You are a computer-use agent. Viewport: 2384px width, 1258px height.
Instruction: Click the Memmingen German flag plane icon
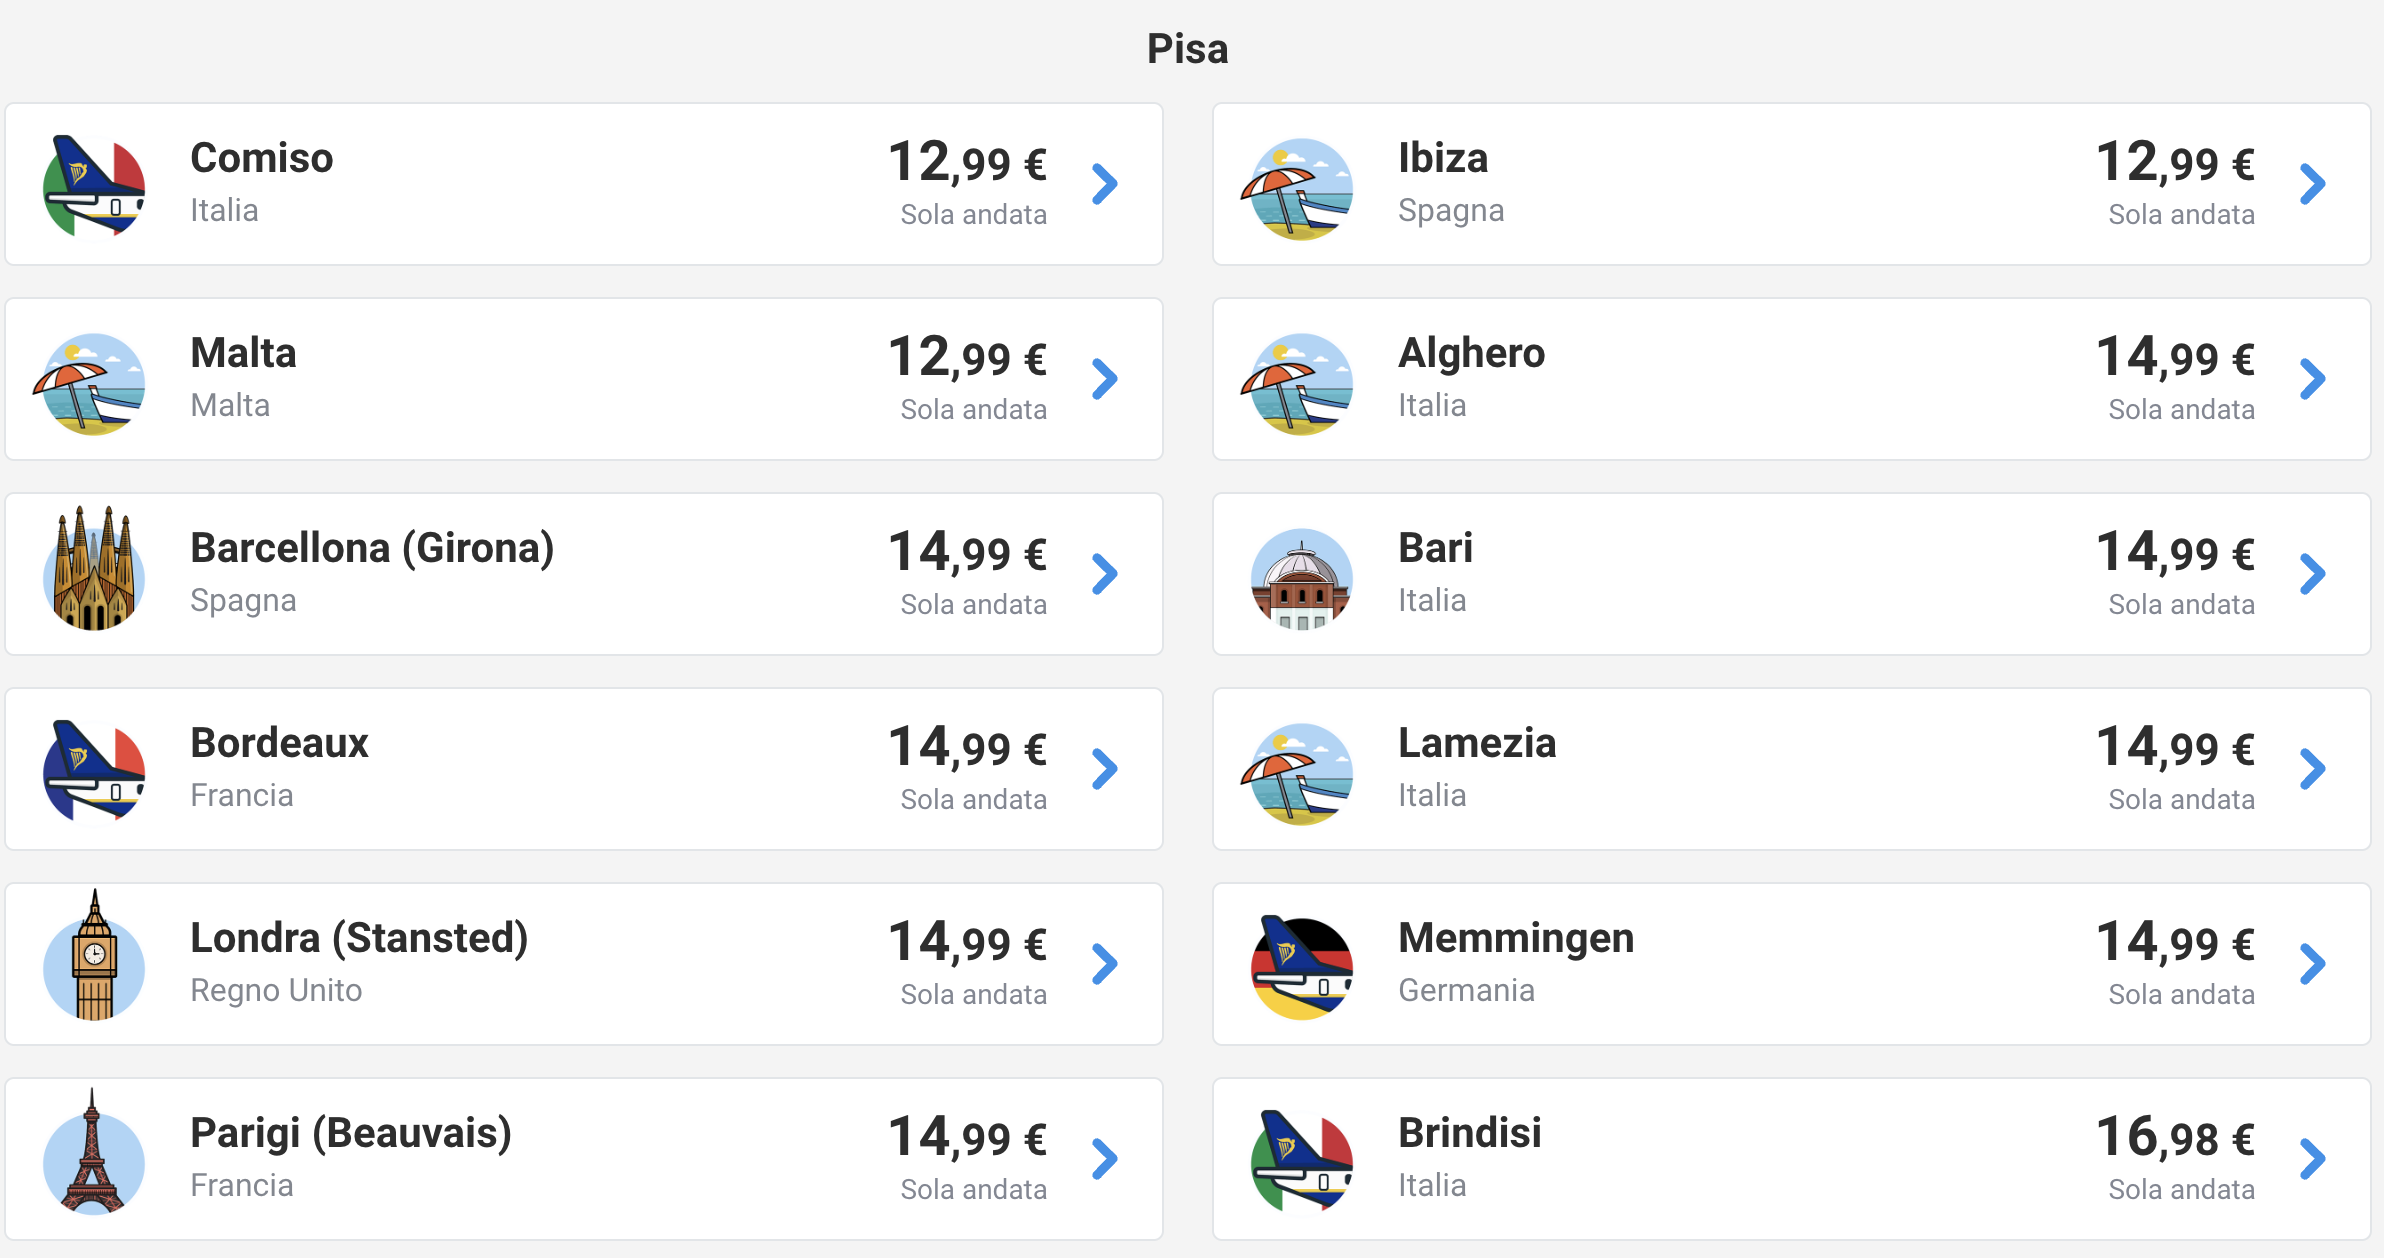click(1302, 966)
